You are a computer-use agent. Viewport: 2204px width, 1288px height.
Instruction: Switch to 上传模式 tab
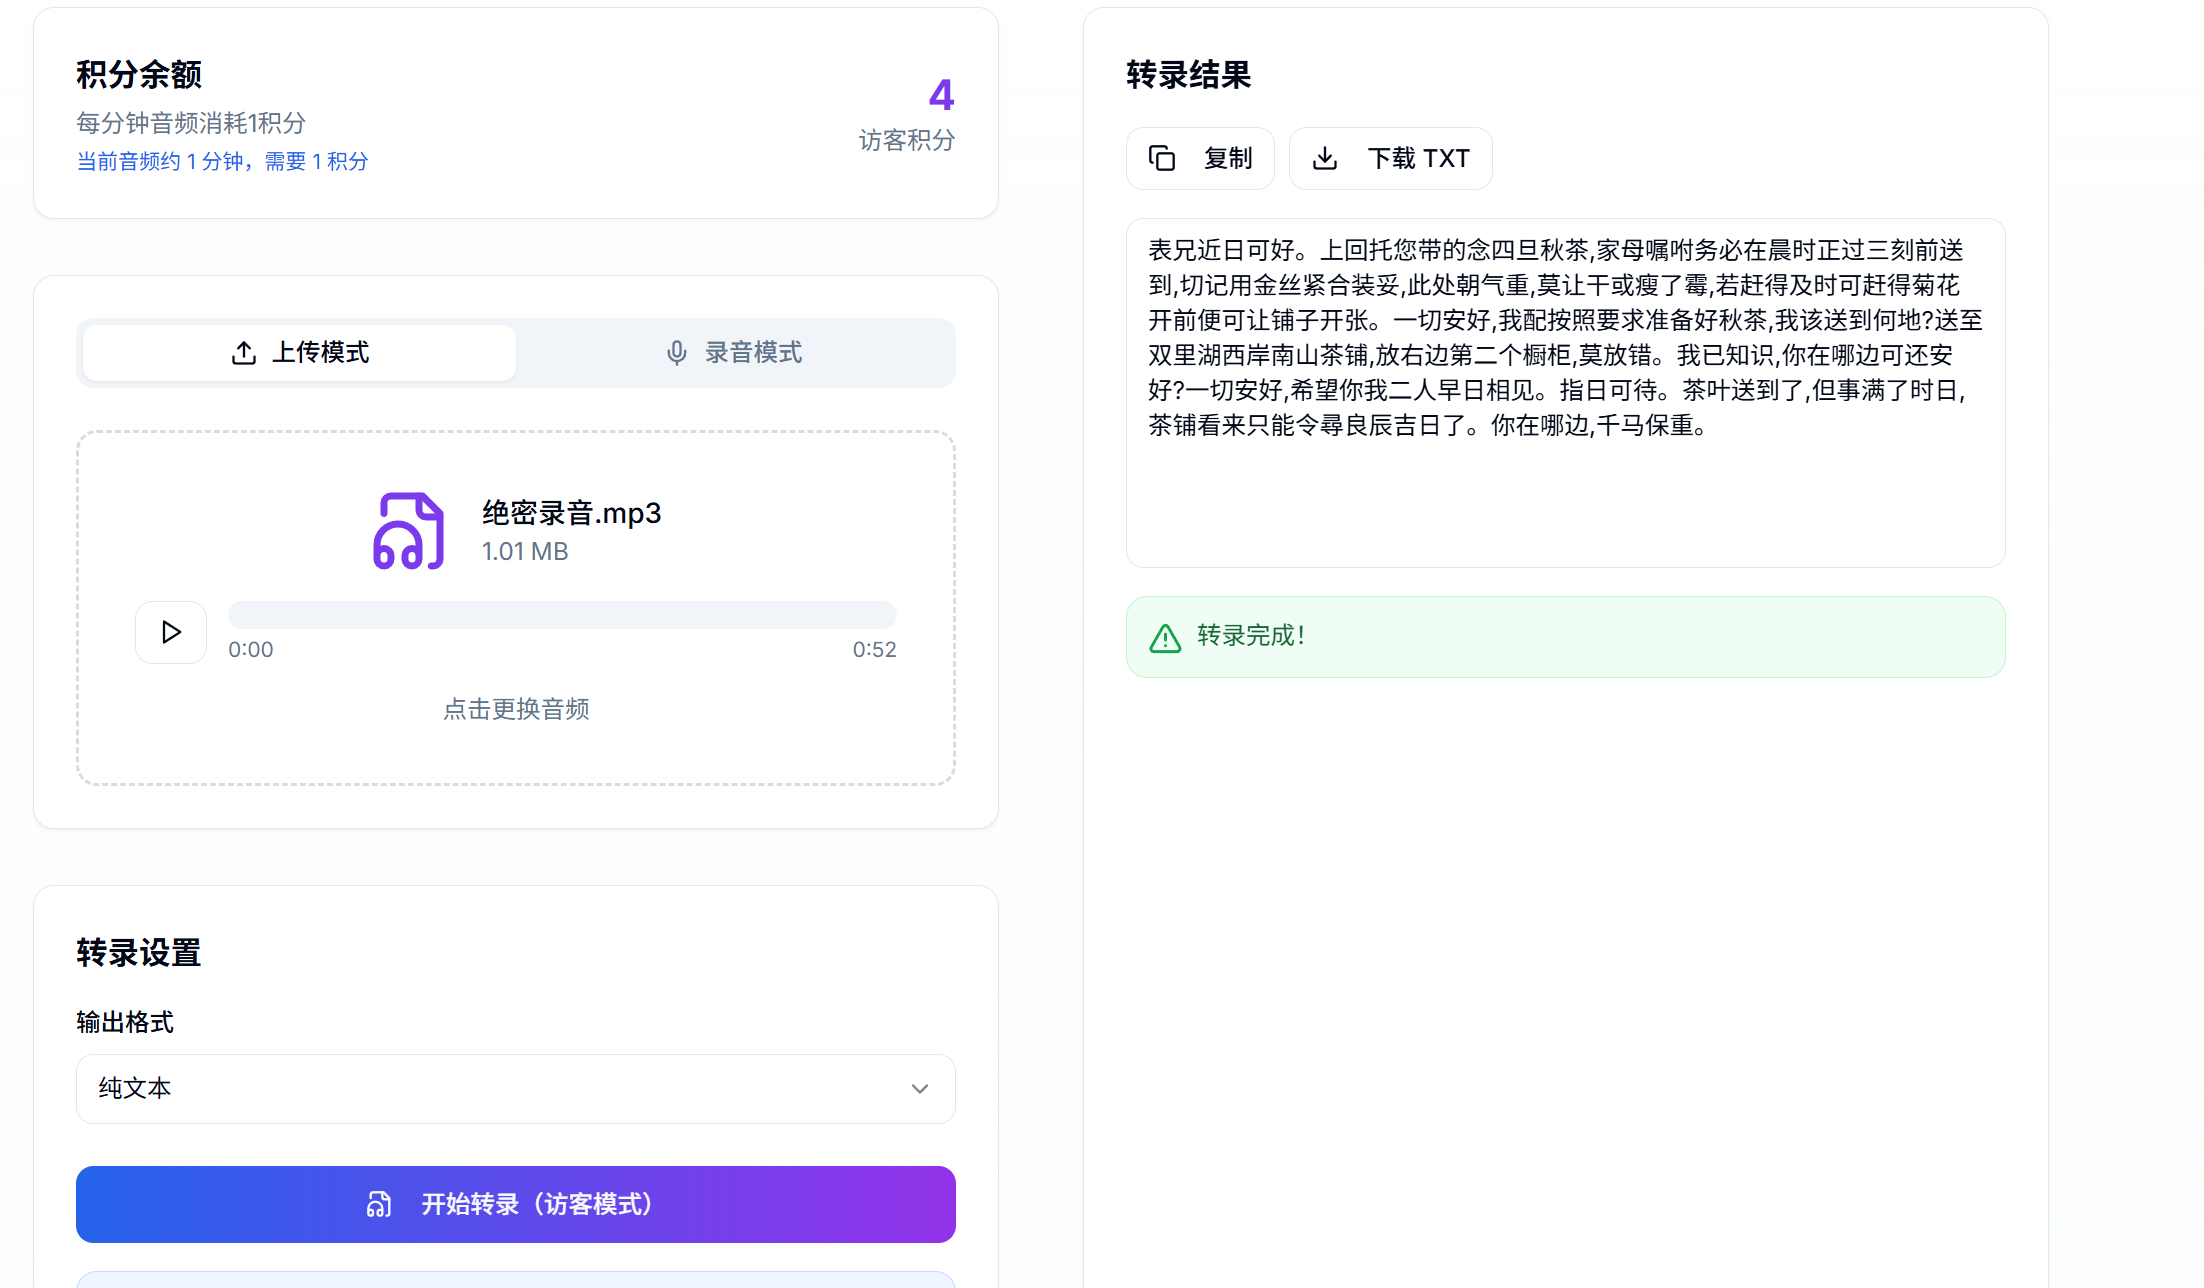(x=299, y=353)
